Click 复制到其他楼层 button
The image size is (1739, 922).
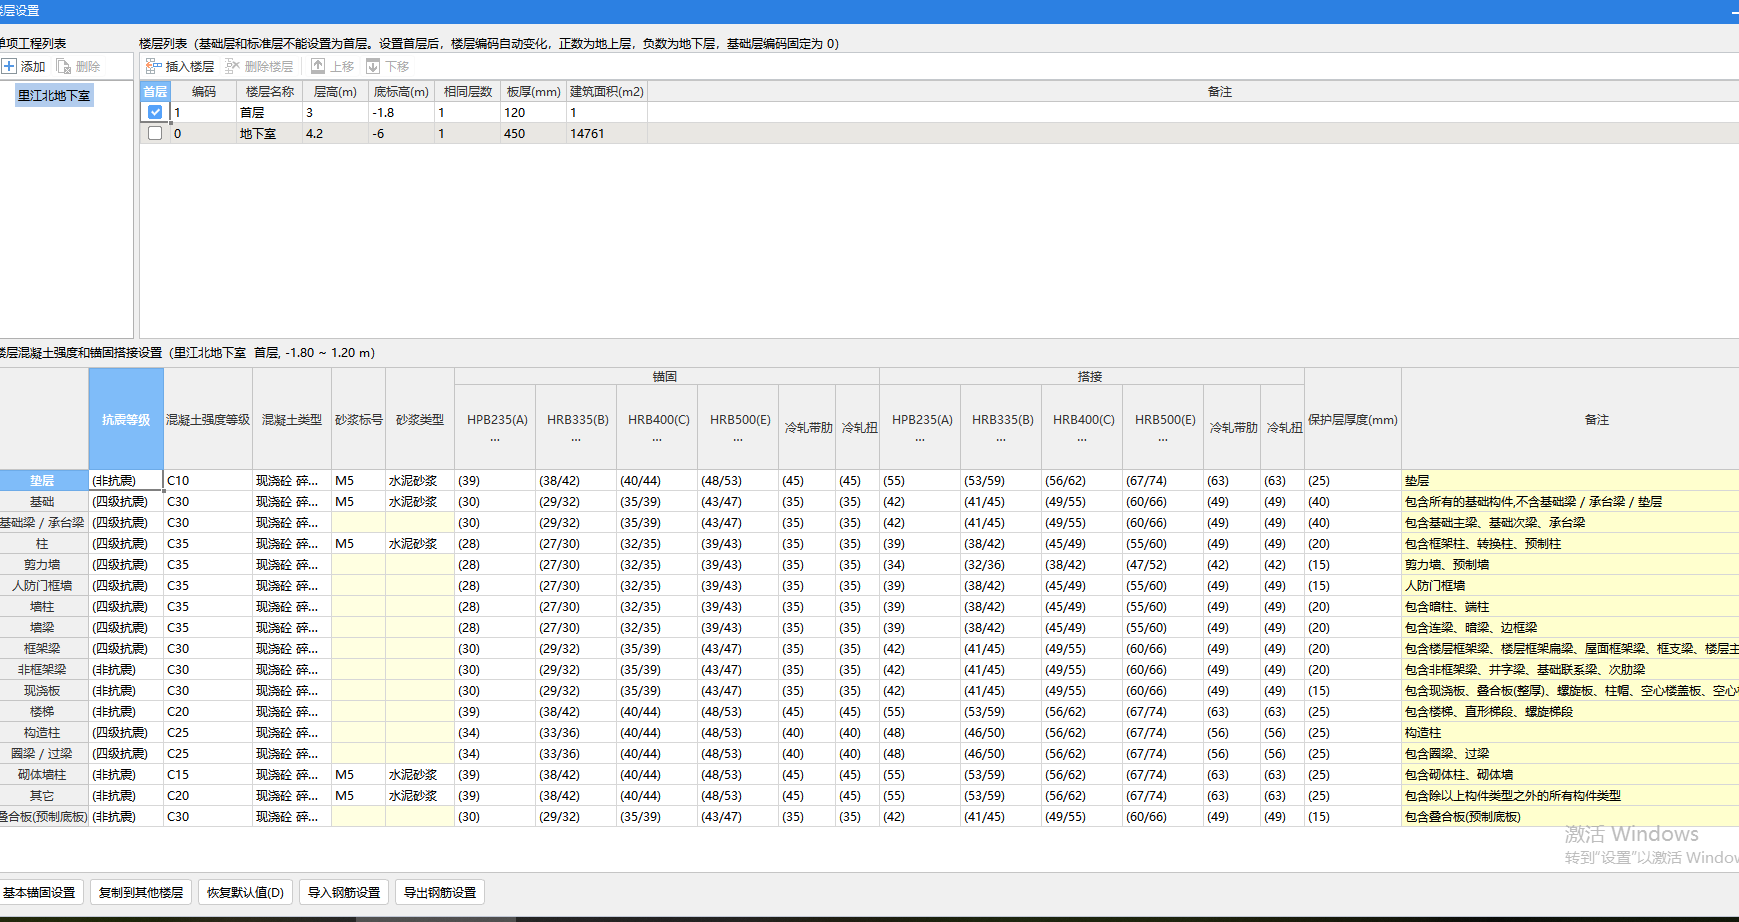pos(141,892)
